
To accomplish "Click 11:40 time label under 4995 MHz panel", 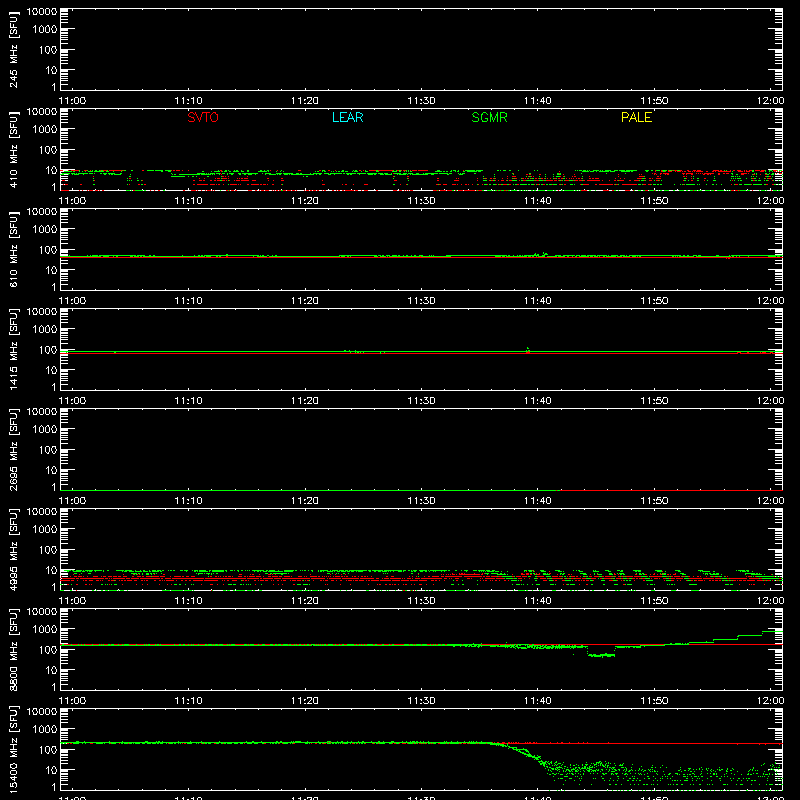I will point(538,601).
